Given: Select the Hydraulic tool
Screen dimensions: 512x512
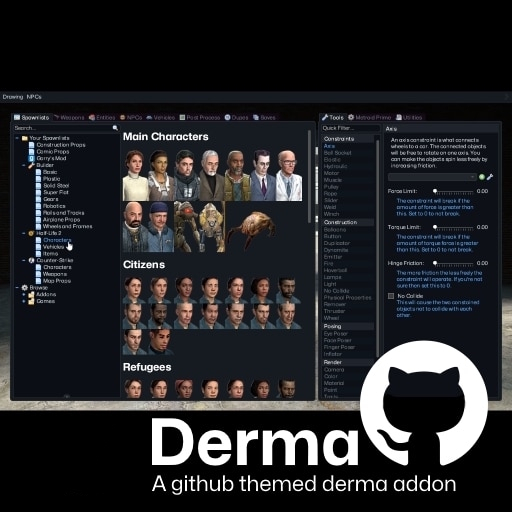Looking at the screenshot, I should [335, 166].
